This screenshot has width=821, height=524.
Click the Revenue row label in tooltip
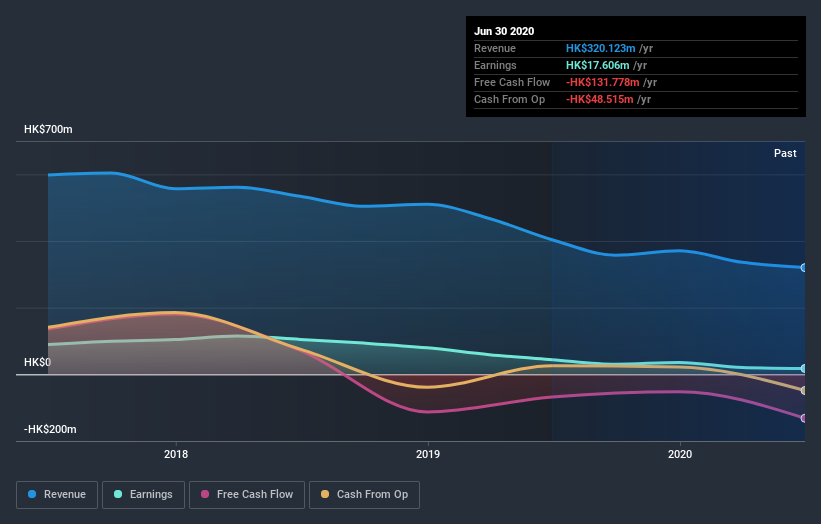click(x=495, y=48)
